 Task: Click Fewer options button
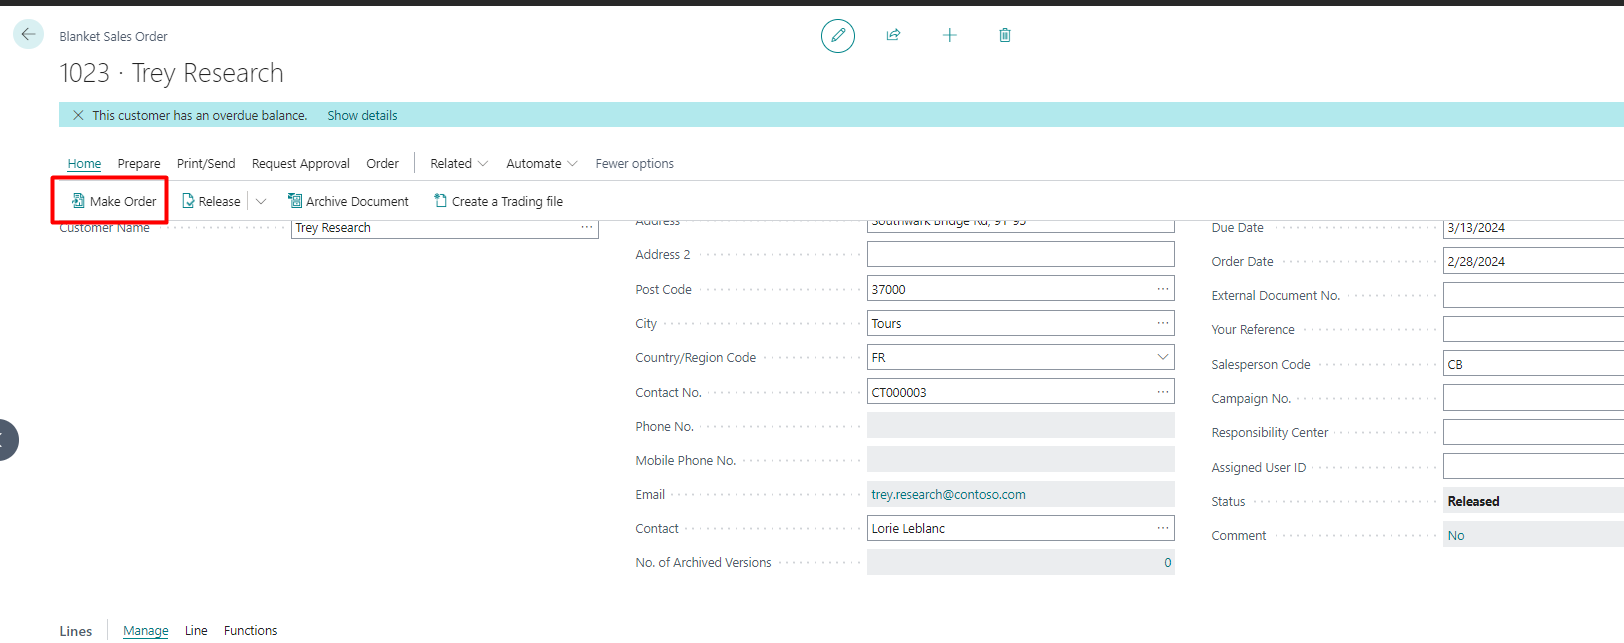[x=634, y=163]
